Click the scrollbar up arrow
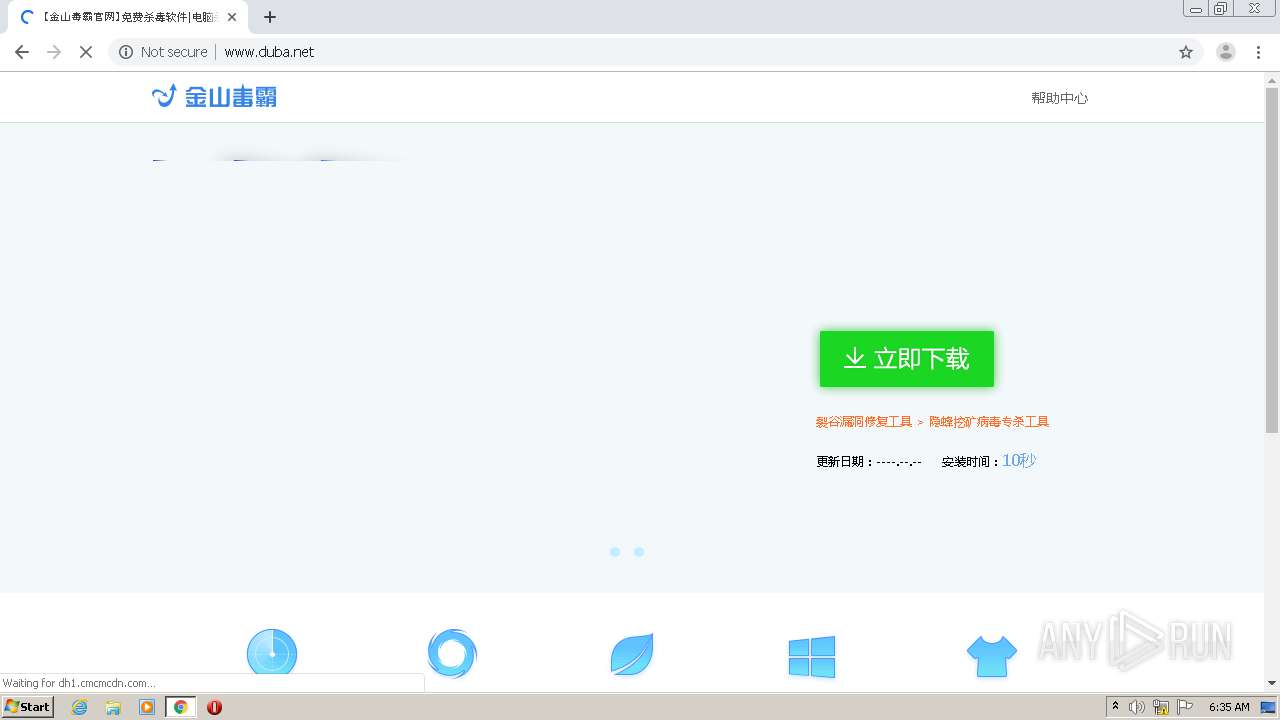The height and width of the screenshot is (720, 1280). [1272, 79]
